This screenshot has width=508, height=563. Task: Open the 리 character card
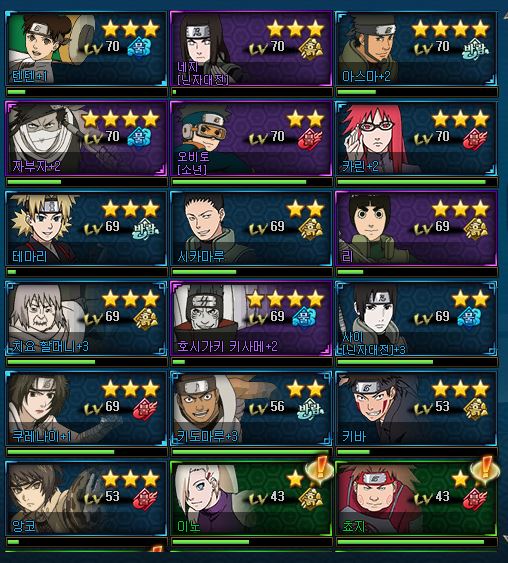click(x=416, y=228)
